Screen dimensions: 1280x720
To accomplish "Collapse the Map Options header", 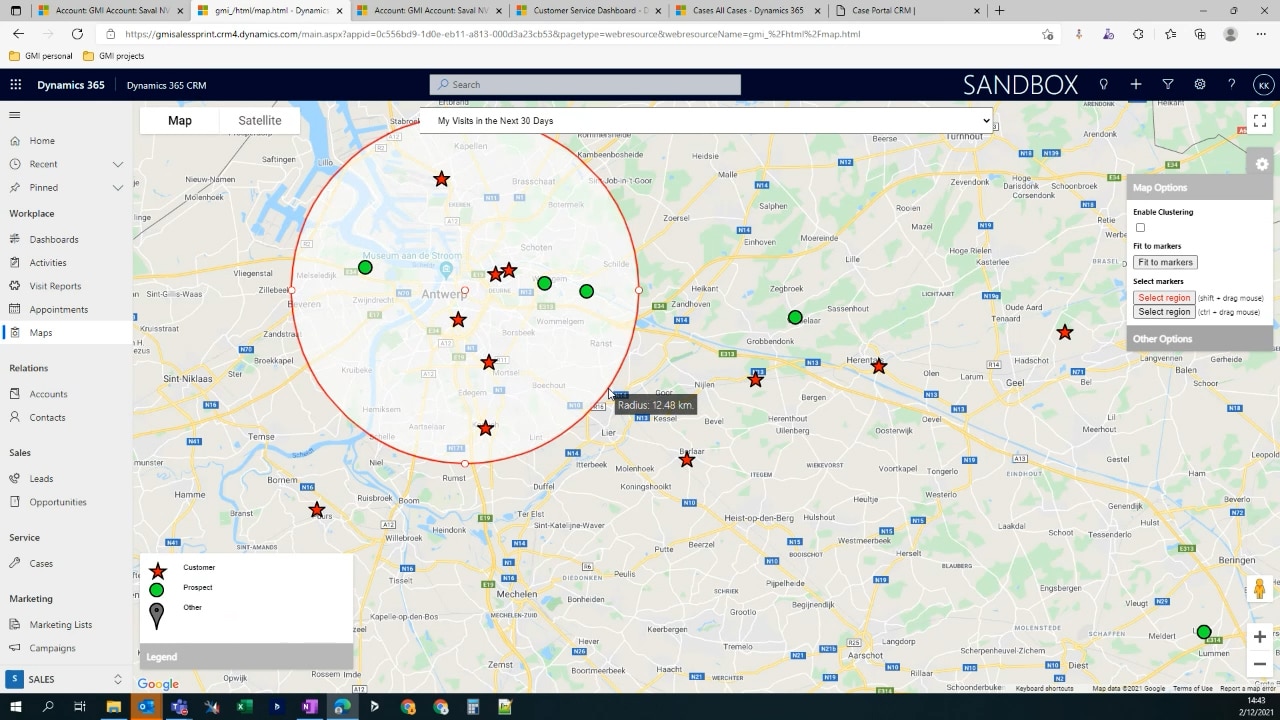I will click(1200, 188).
